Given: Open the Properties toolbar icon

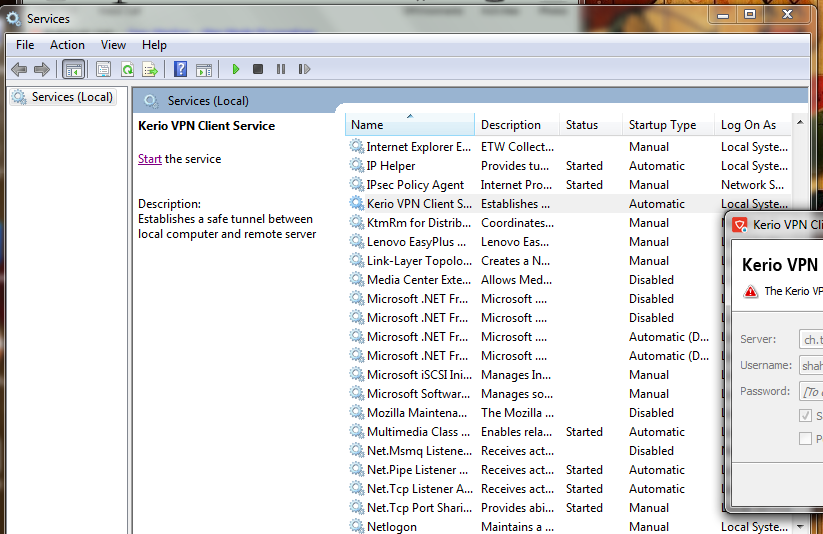Looking at the screenshot, I should (x=103, y=69).
